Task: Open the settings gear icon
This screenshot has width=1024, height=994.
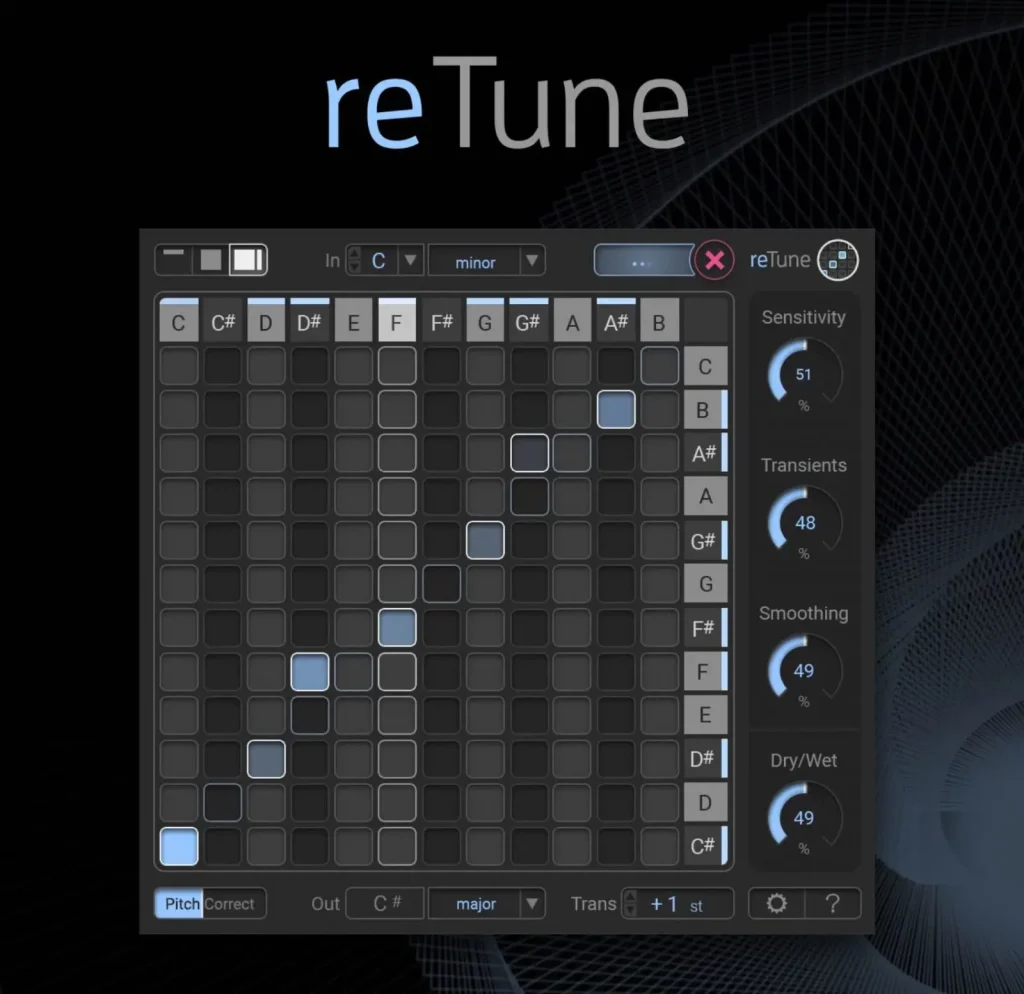Action: [777, 904]
